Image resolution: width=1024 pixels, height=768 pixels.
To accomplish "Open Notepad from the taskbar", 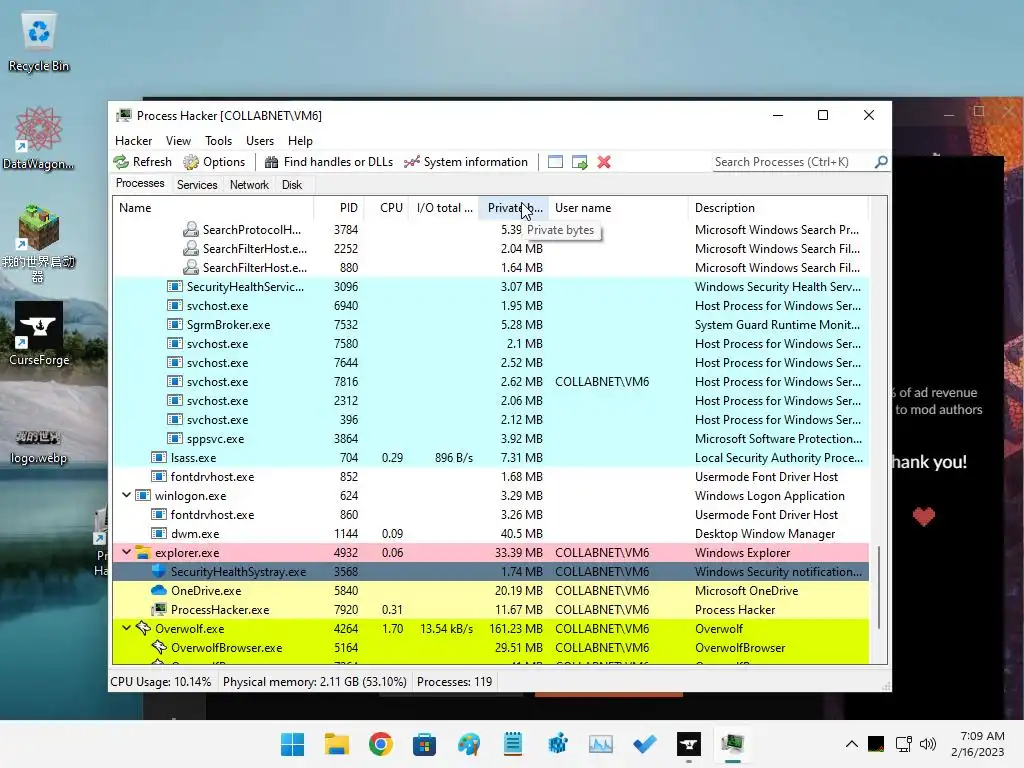I will click(513, 744).
